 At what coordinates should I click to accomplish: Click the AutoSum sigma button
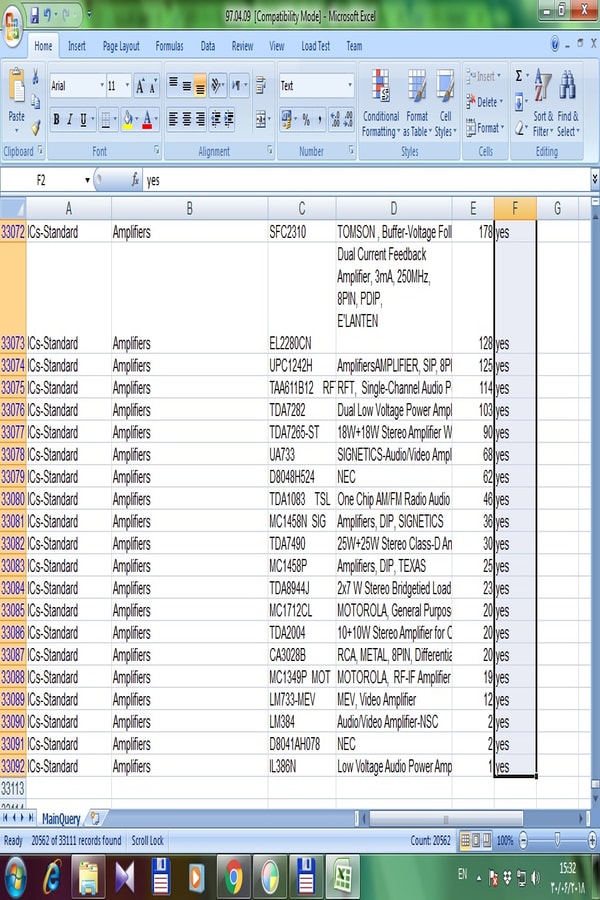[x=518, y=76]
